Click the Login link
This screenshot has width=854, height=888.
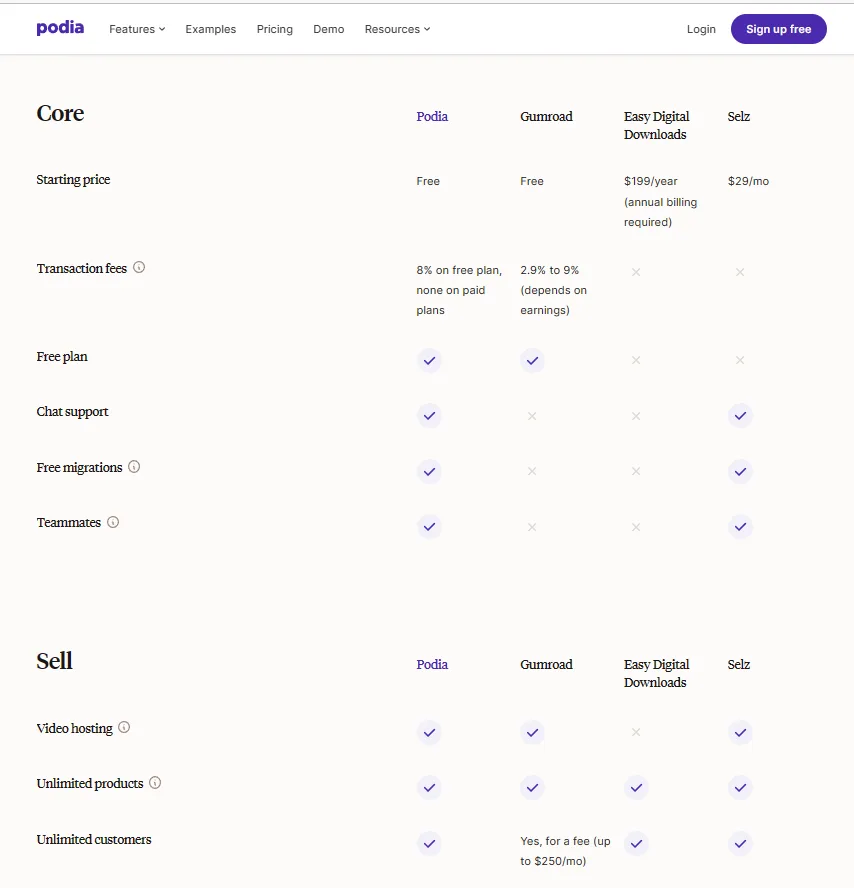coord(701,29)
